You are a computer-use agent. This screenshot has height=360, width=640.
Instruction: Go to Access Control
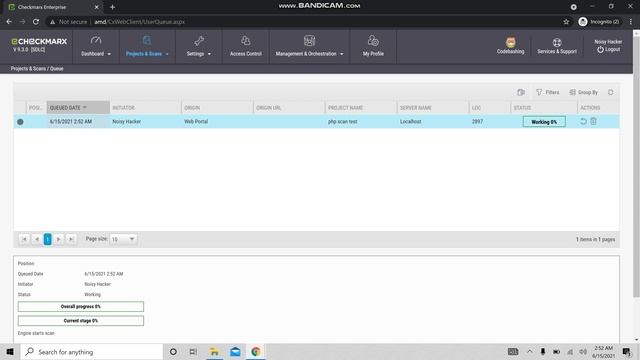tap(245, 47)
